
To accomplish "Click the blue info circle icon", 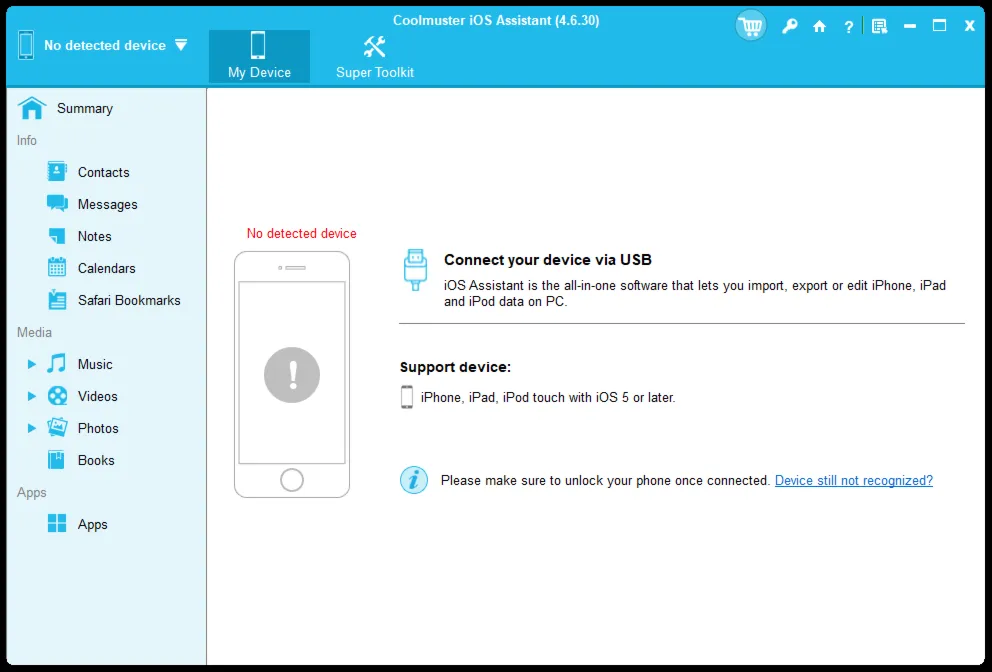I will (x=414, y=480).
